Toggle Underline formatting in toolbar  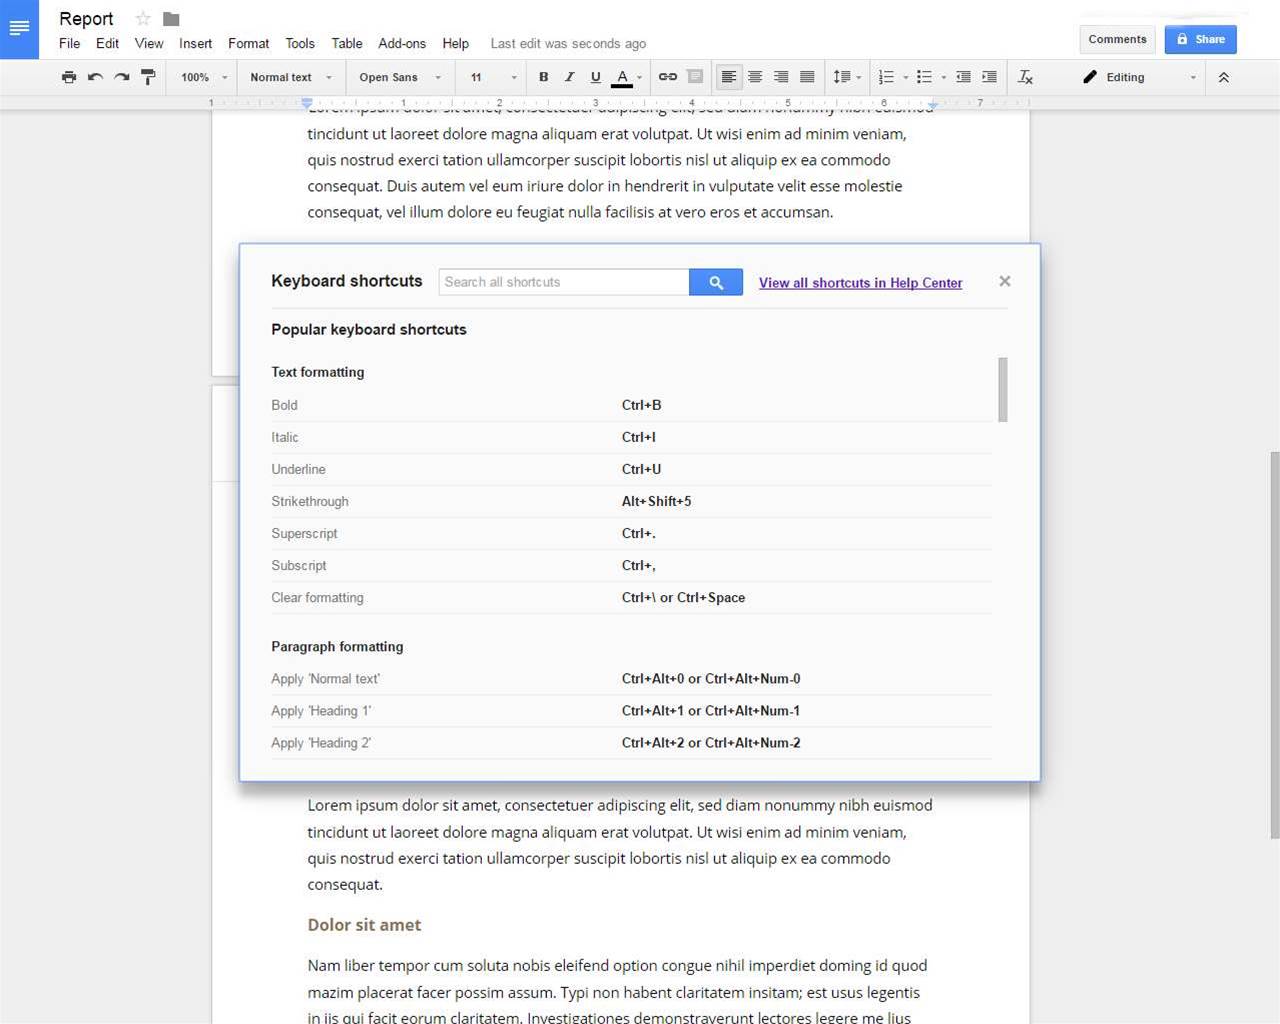(x=595, y=77)
